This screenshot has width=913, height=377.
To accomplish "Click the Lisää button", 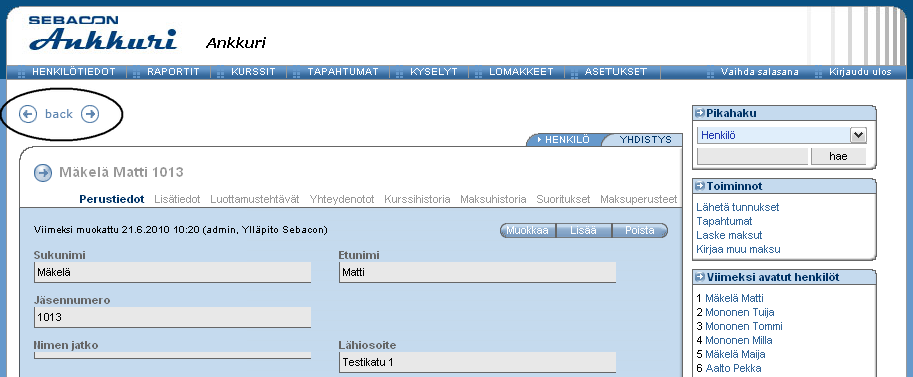I will tap(583, 230).
